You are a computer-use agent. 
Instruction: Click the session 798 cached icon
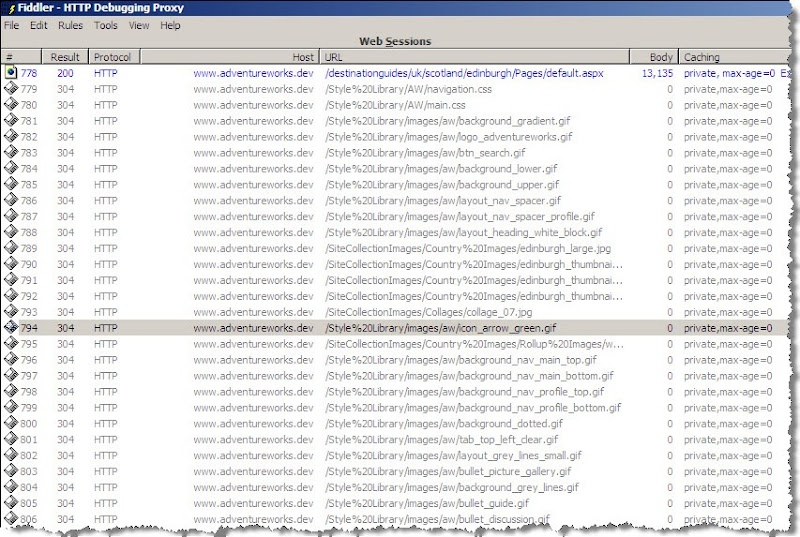(x=11, y=391)
